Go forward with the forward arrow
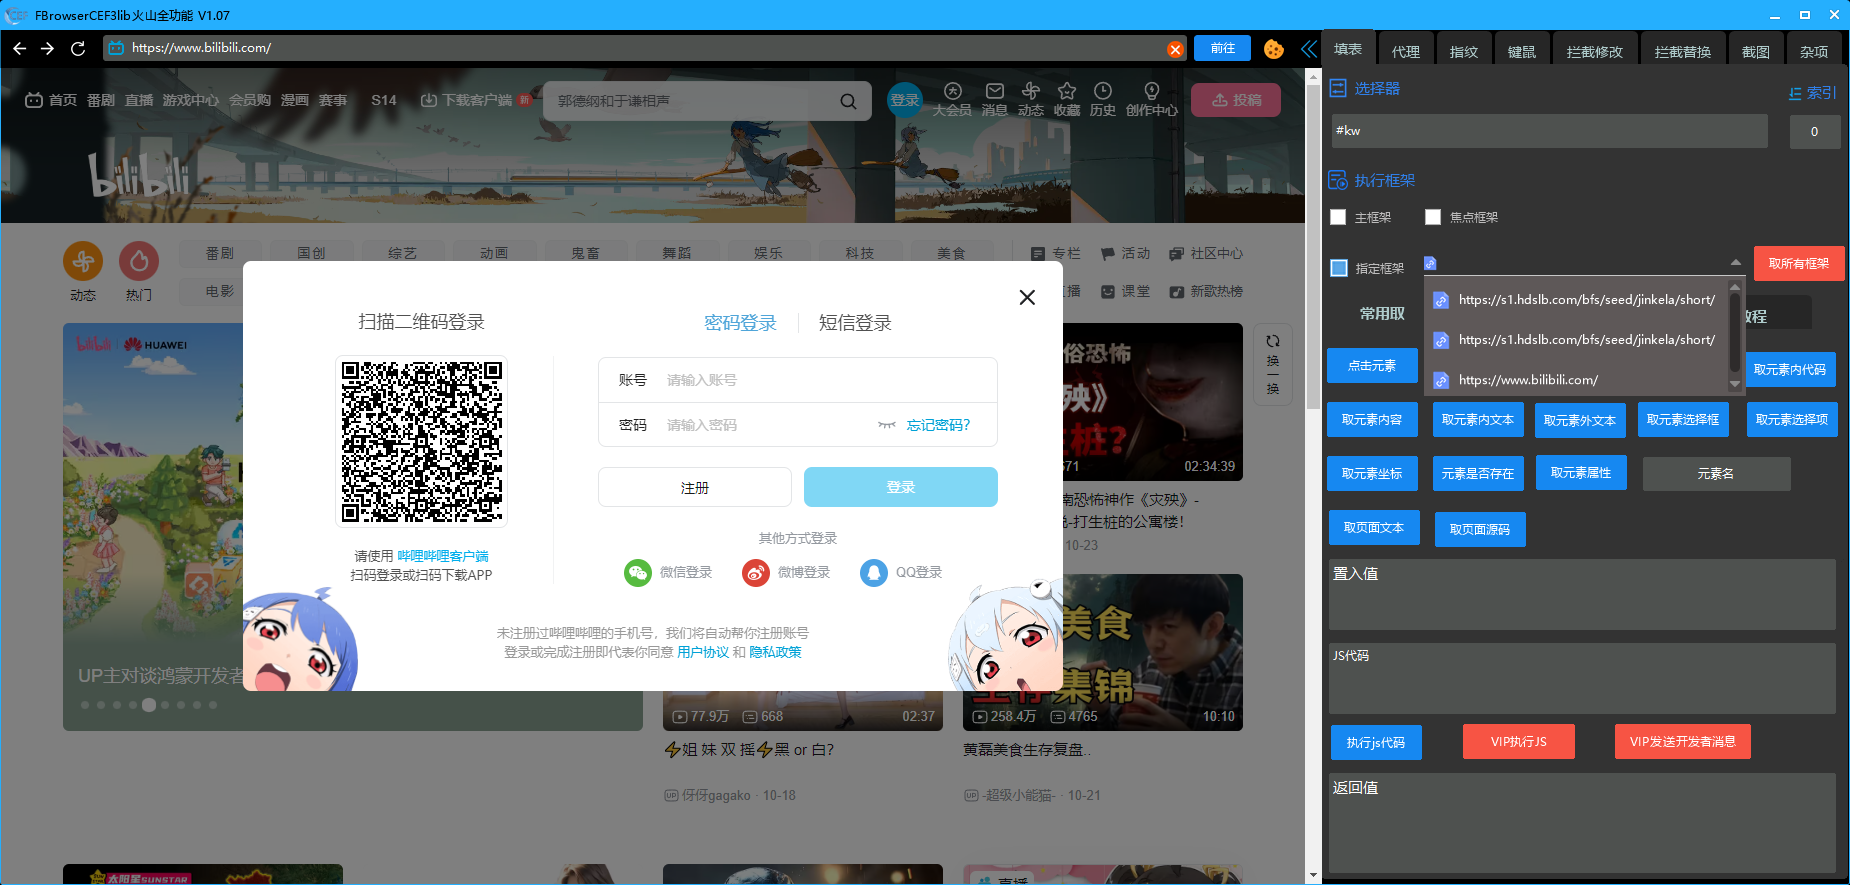This screenshot has height=885, width=1850. [x=47, y=48]
